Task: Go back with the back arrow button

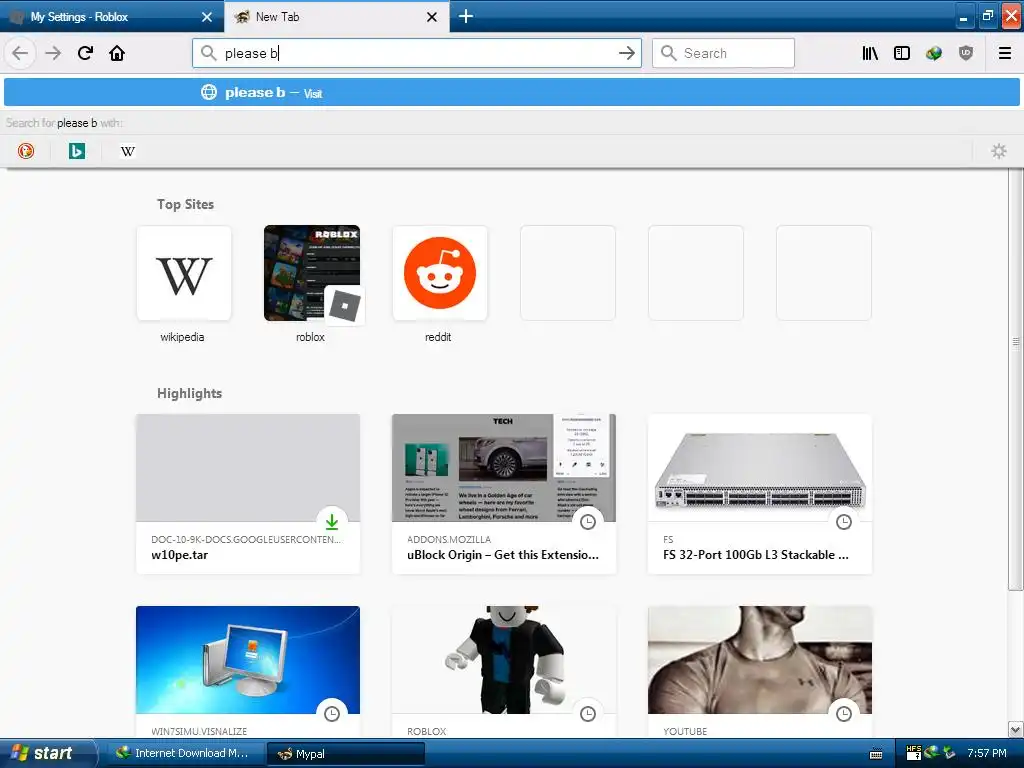Action: [20, 53]
